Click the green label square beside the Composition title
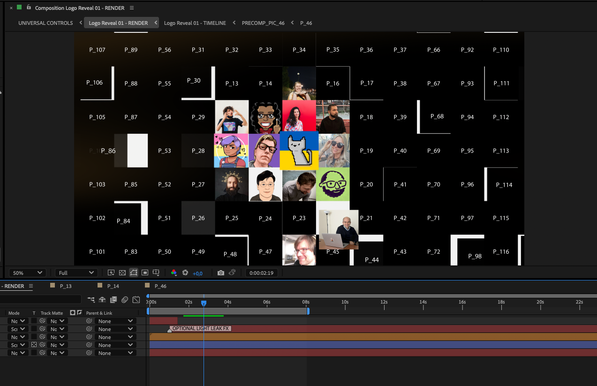 (x=19, y=7)
